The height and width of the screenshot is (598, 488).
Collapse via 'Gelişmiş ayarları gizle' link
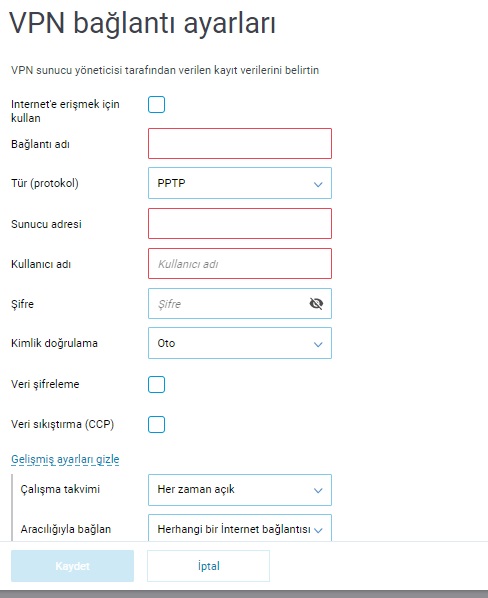click(x=65, y=459)
